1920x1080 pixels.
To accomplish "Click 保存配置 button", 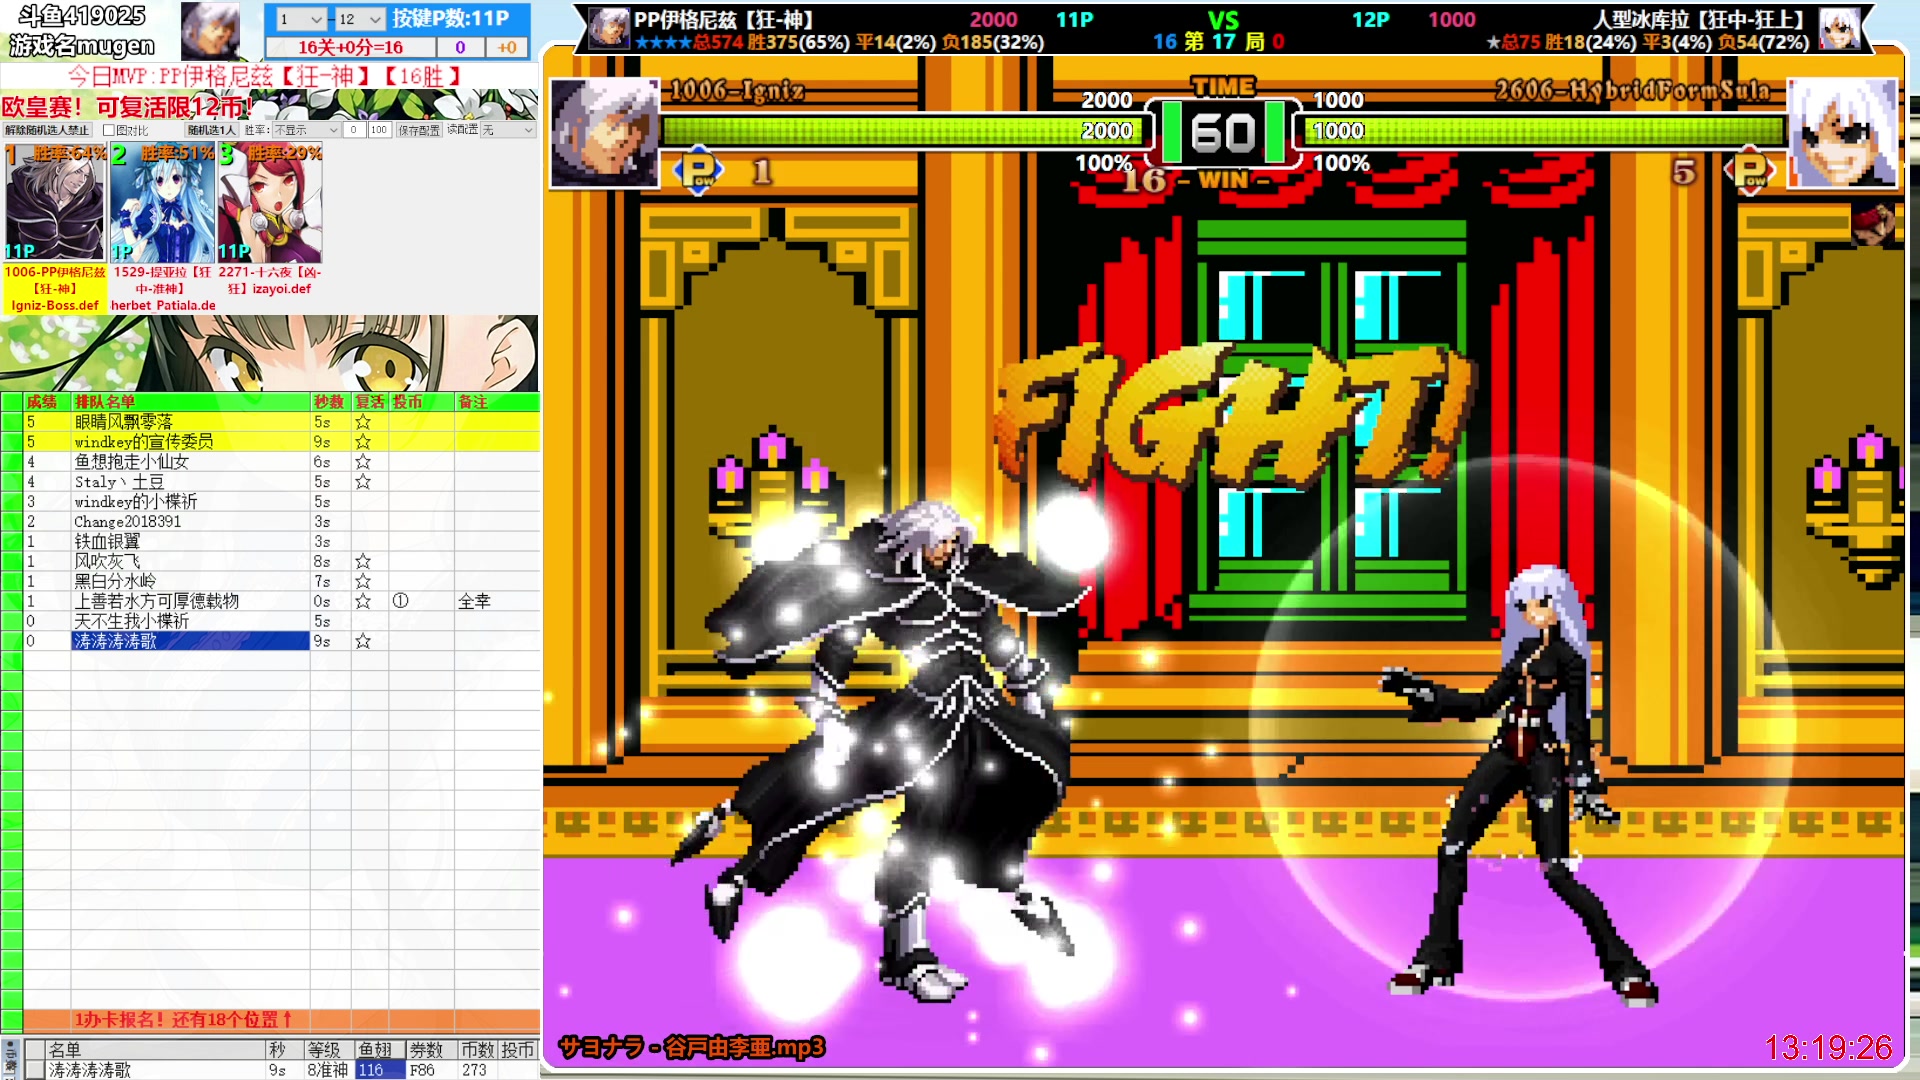I will (419, 130).
